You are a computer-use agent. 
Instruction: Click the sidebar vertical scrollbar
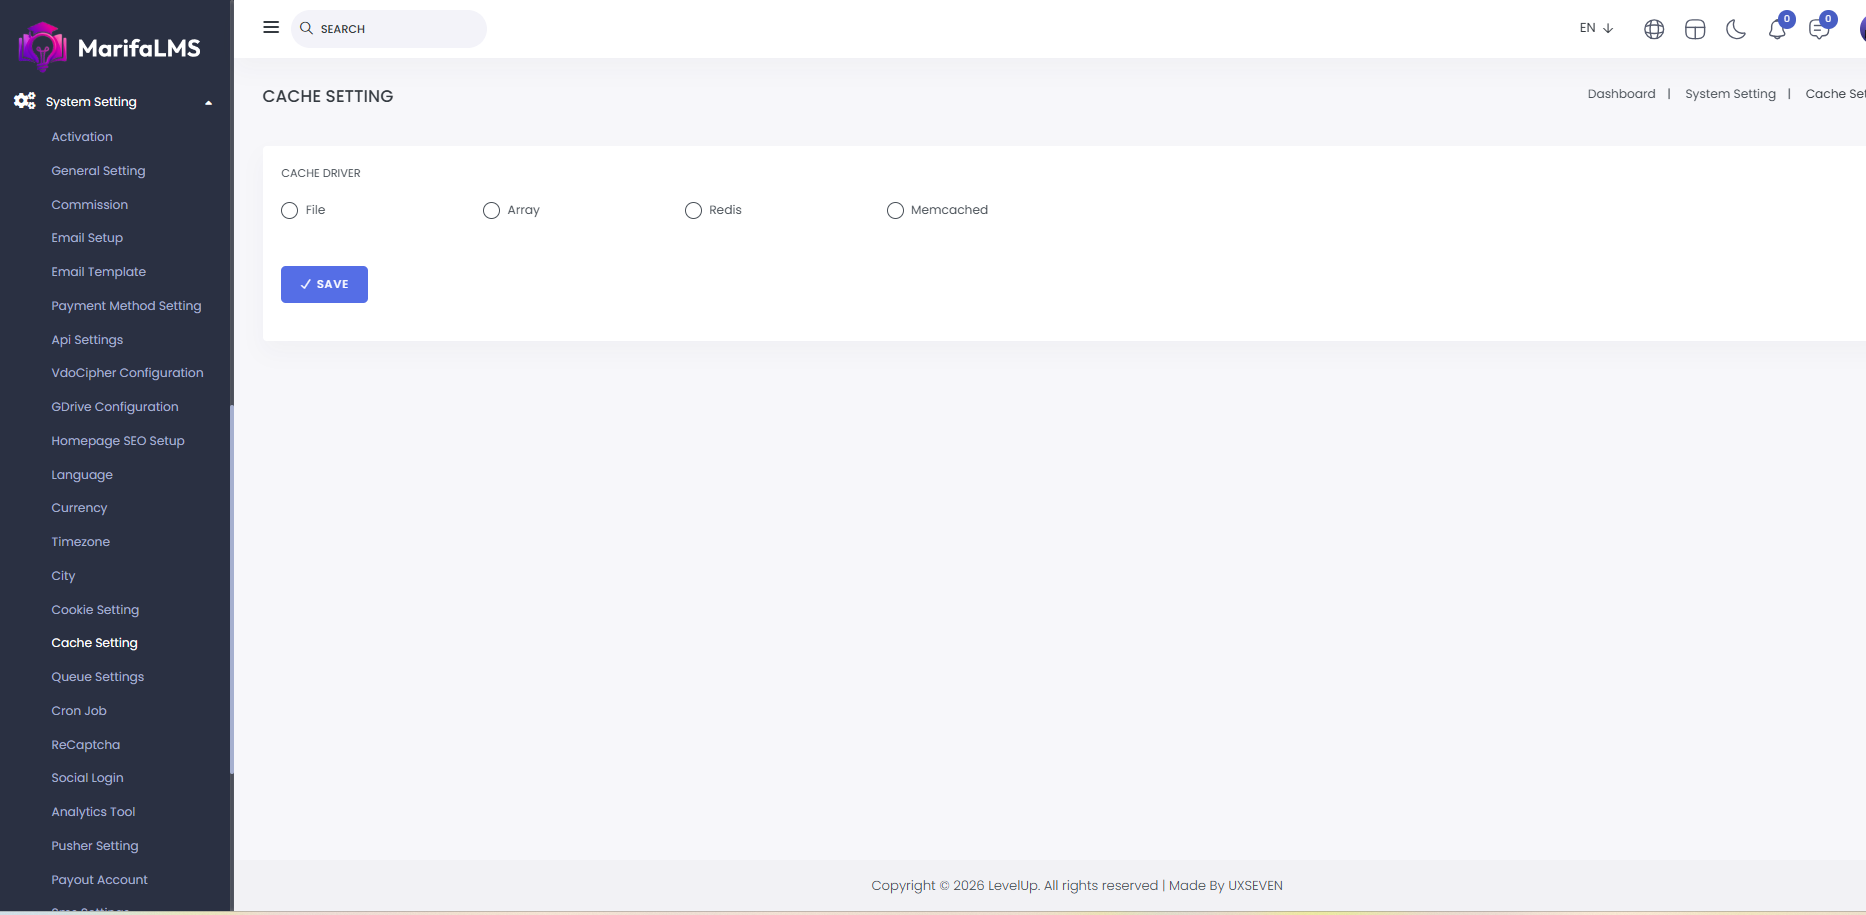pos(232,588)
